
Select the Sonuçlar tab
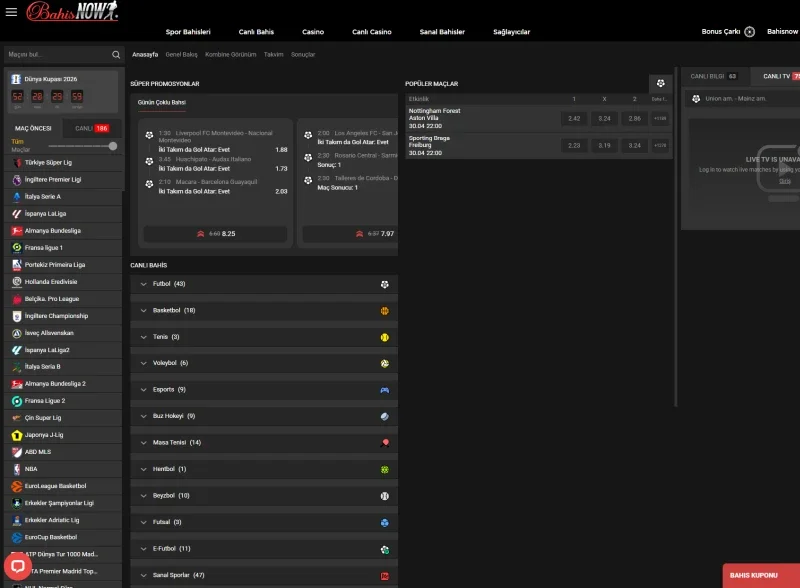pos(303,55)
